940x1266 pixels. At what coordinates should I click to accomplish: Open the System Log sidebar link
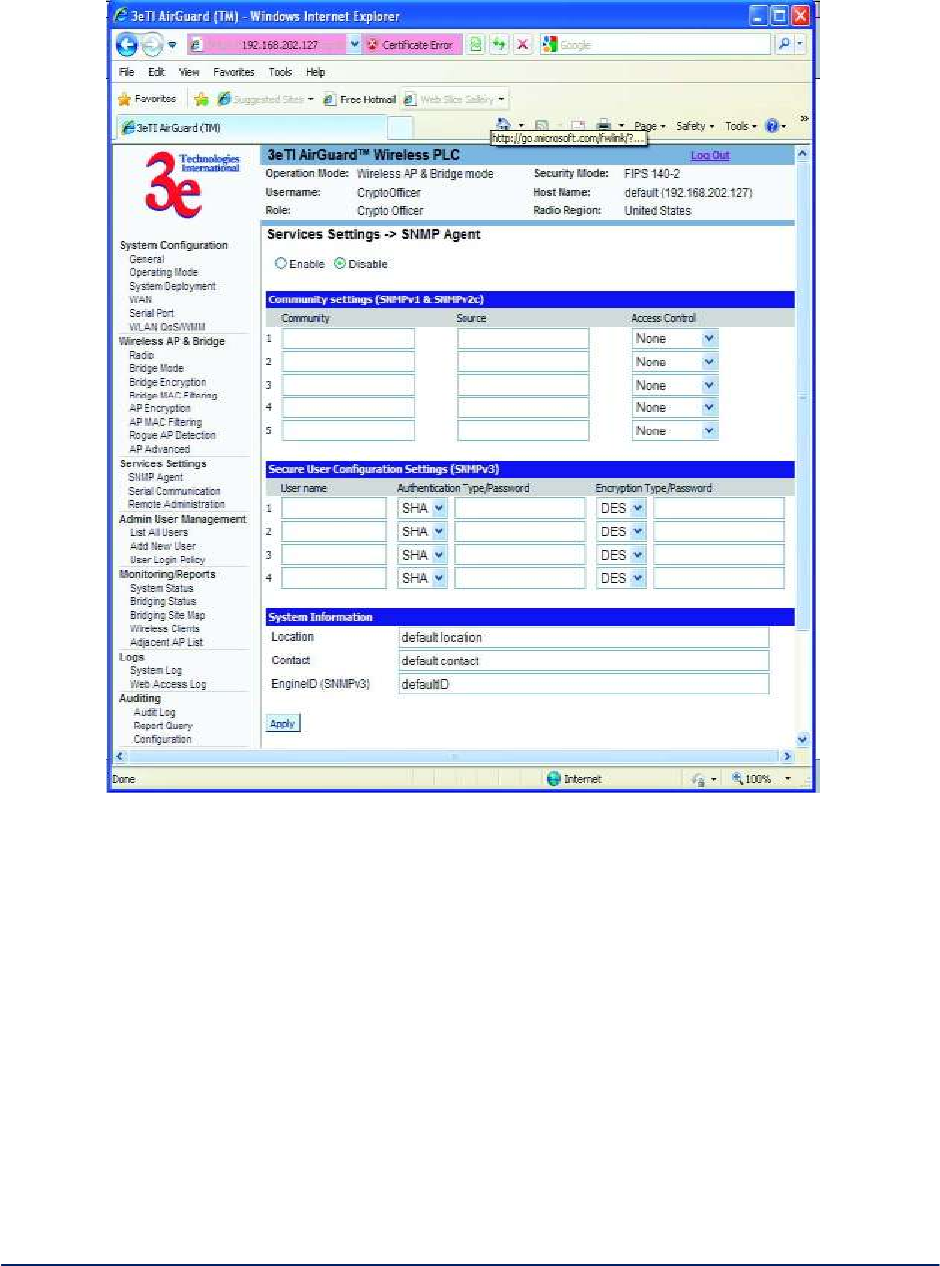pos(156,671)
